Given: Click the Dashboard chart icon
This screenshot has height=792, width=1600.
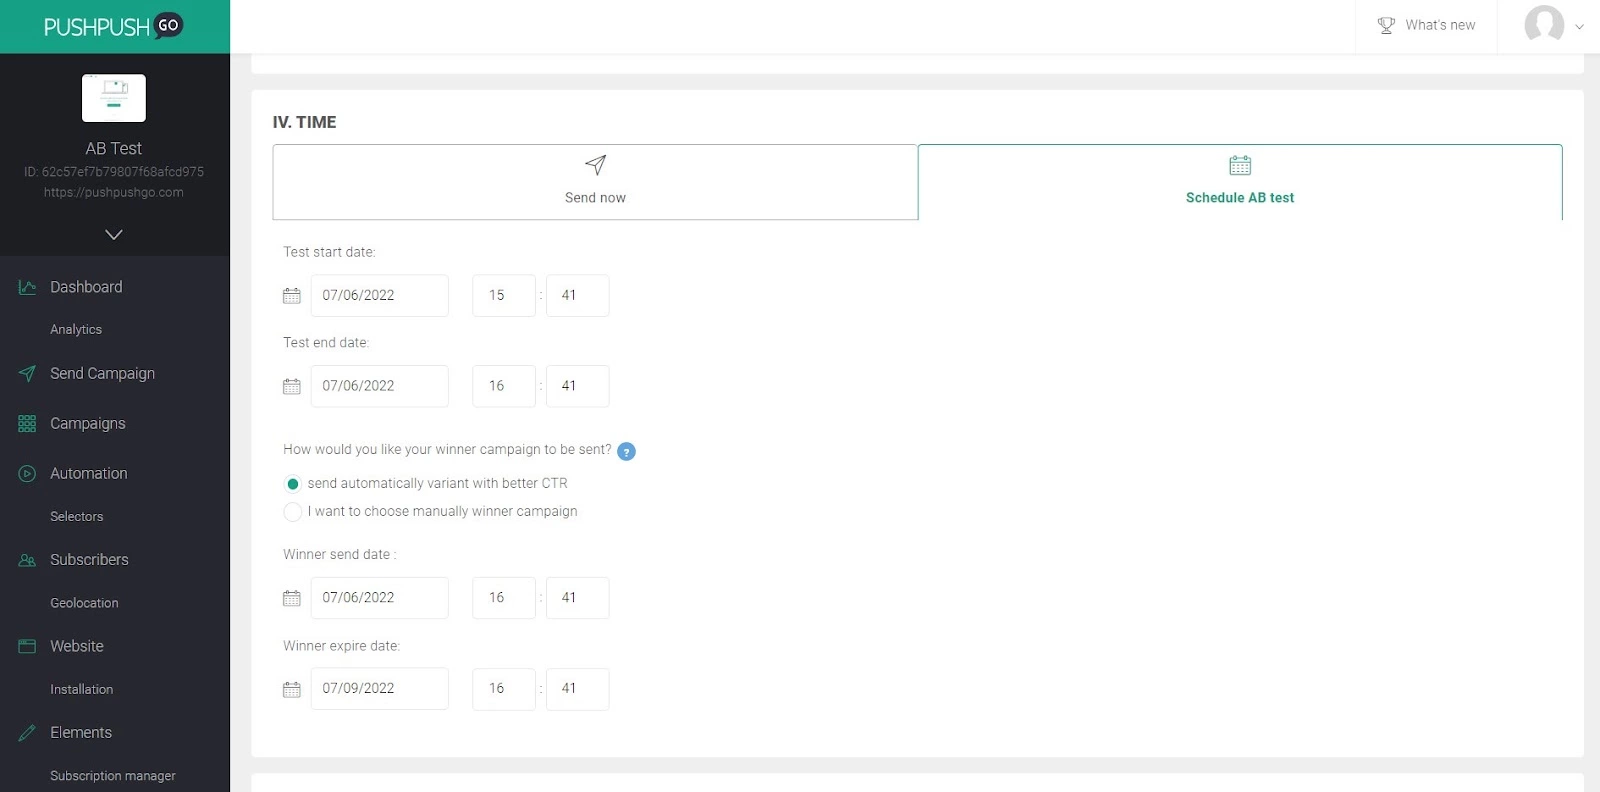Looking at the screenshot, I should pos(27,287).
